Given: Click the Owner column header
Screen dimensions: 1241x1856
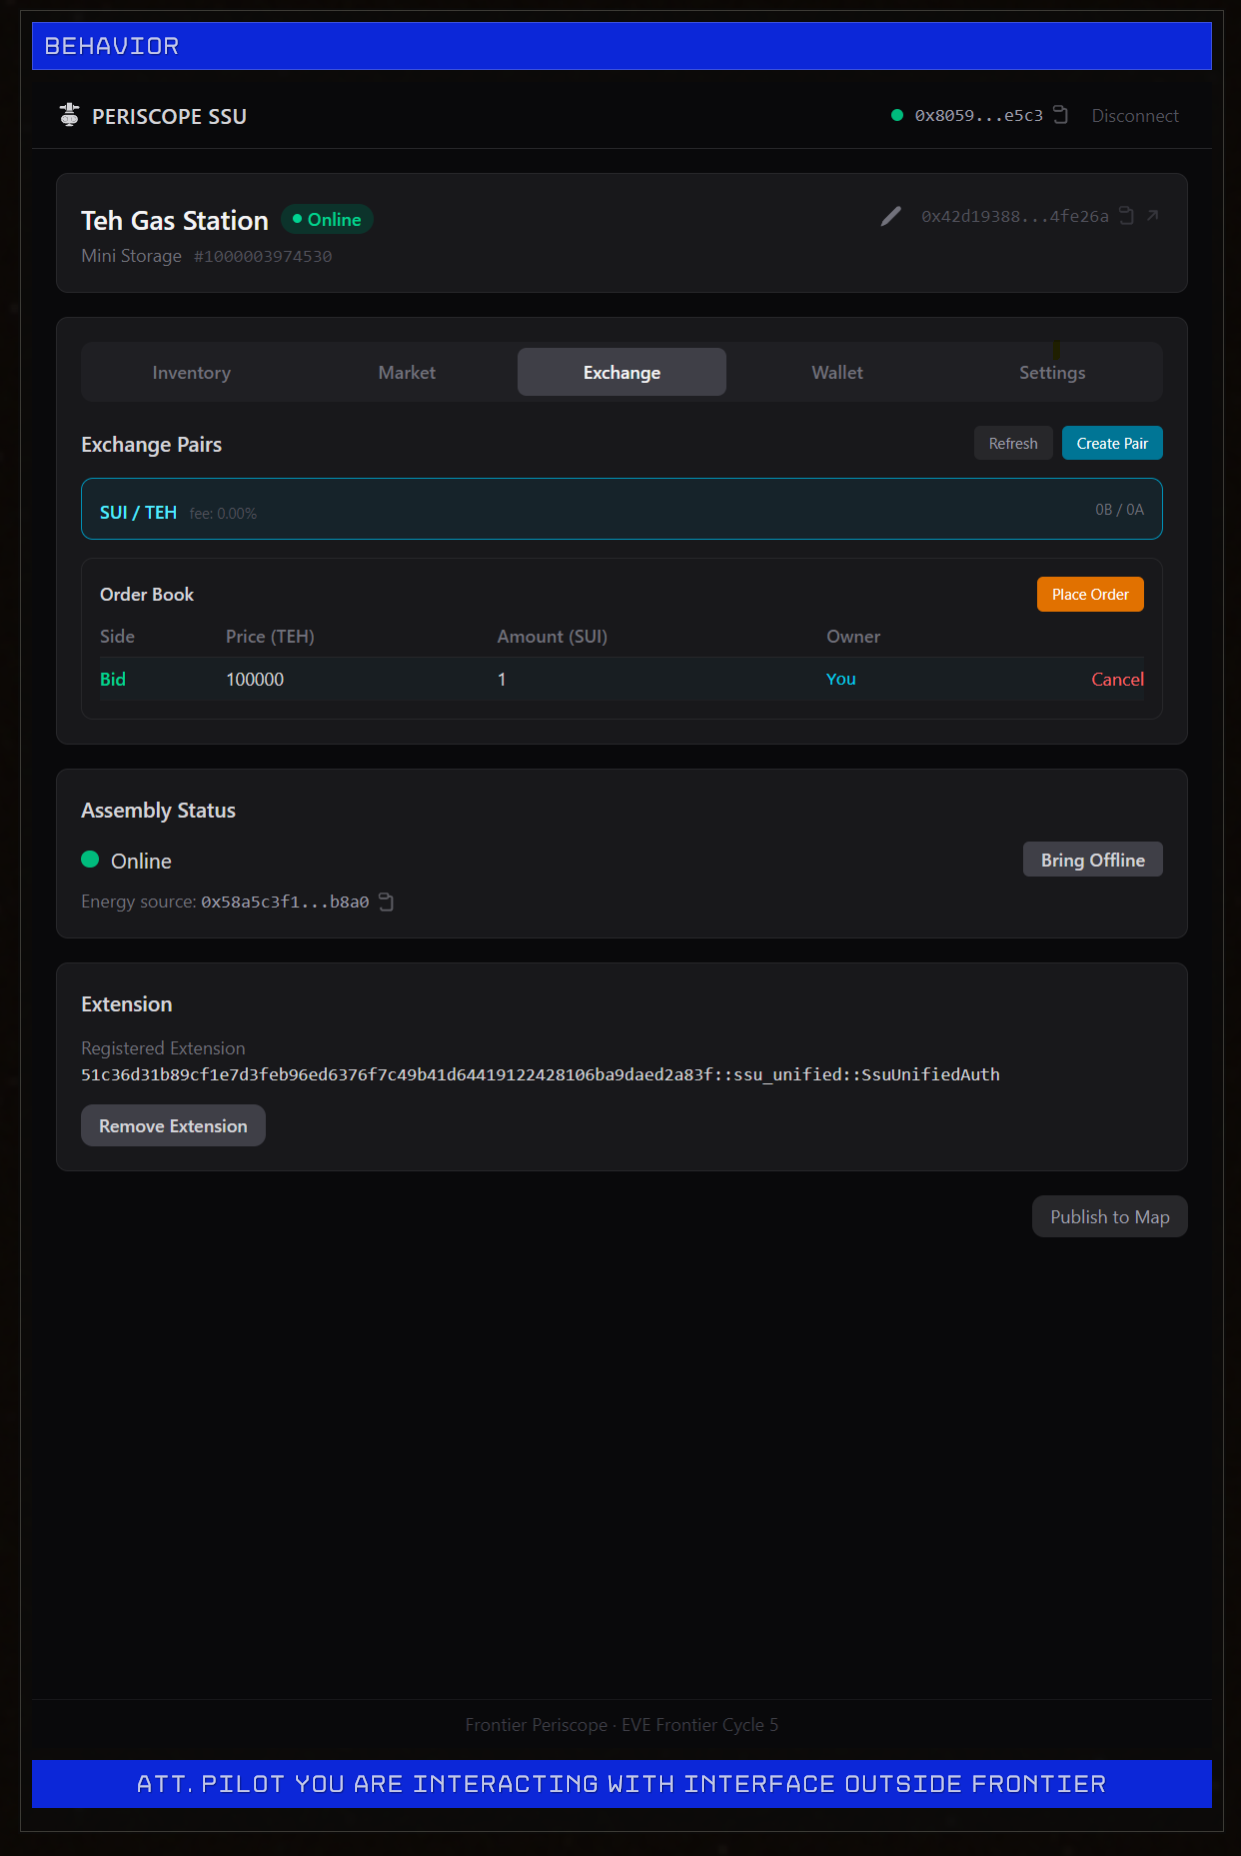Looking at the screenshot, I should (853, 636).
